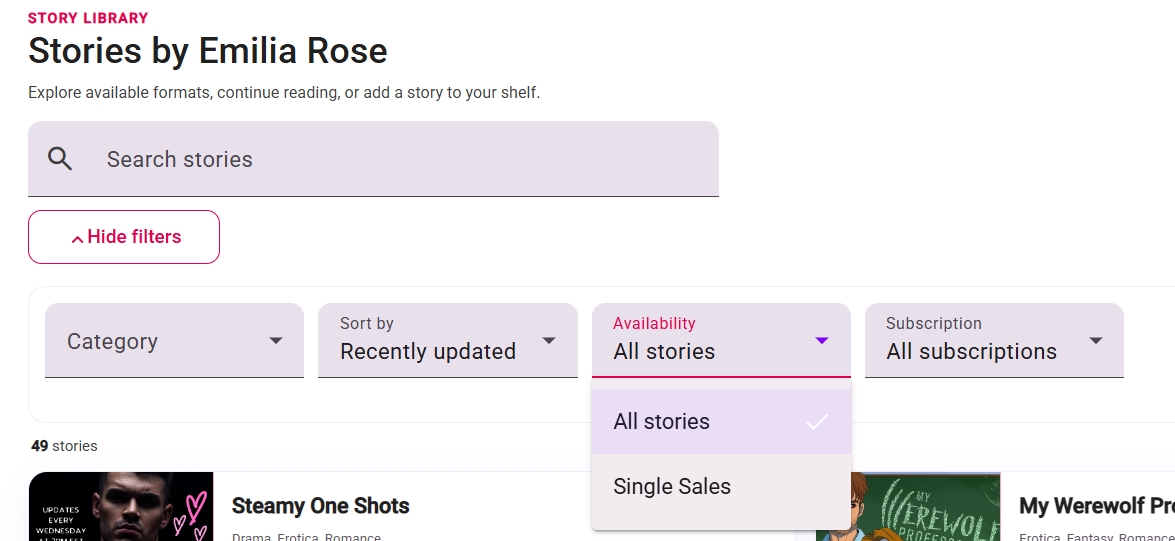Click the Category dropdown arrow
The width and height of the screenshot is (1175, 541).
276,341
